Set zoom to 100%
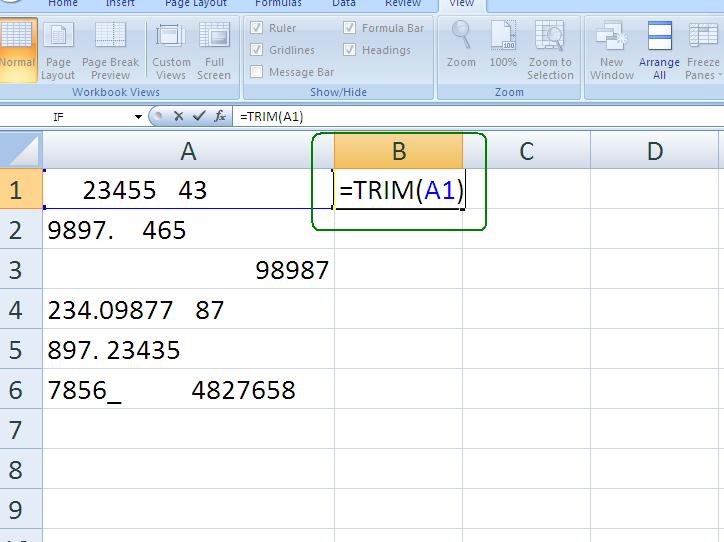The height and width of the screenshot is (542, 724). pyautogui.click(x=503, y=44)
